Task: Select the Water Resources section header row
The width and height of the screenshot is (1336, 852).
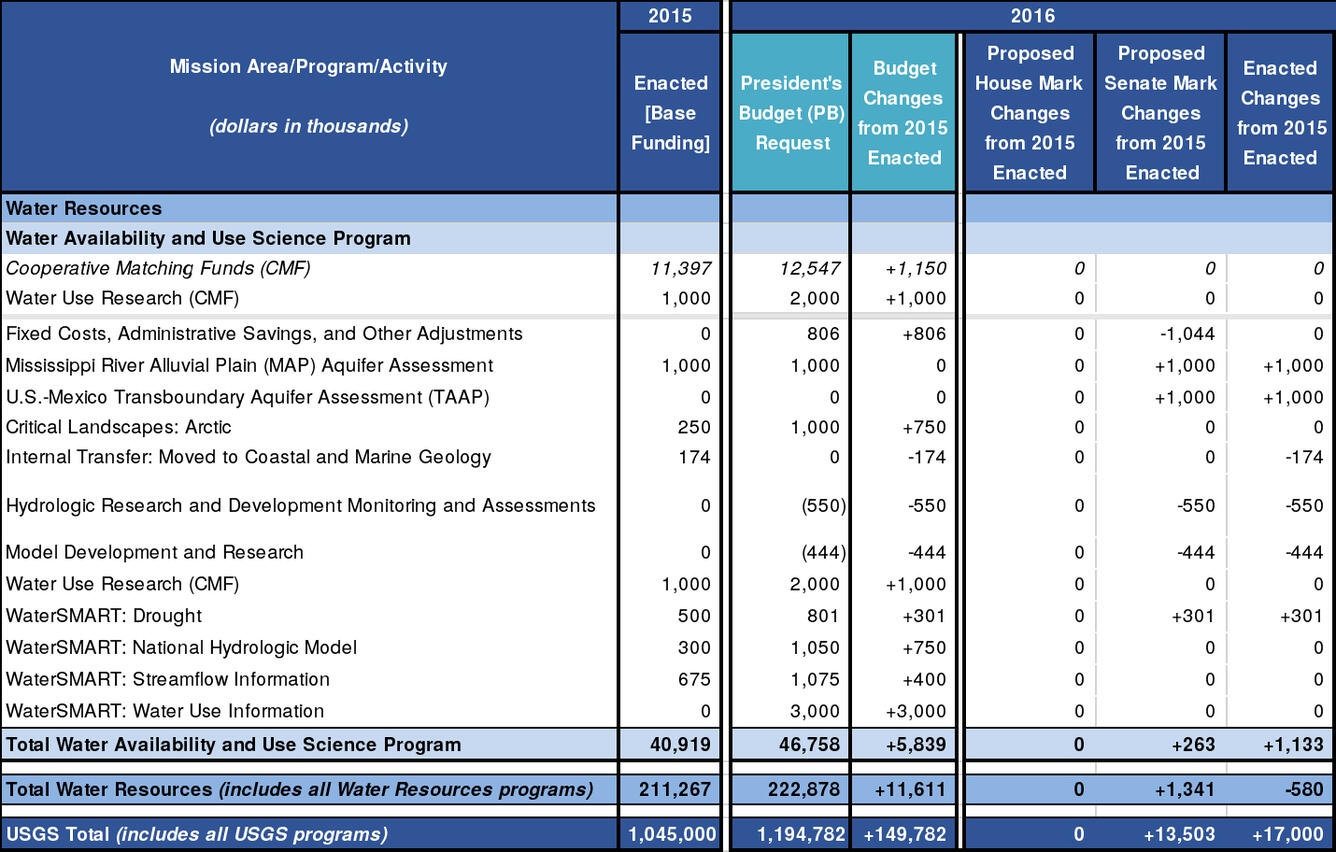Action: (85, 208)
